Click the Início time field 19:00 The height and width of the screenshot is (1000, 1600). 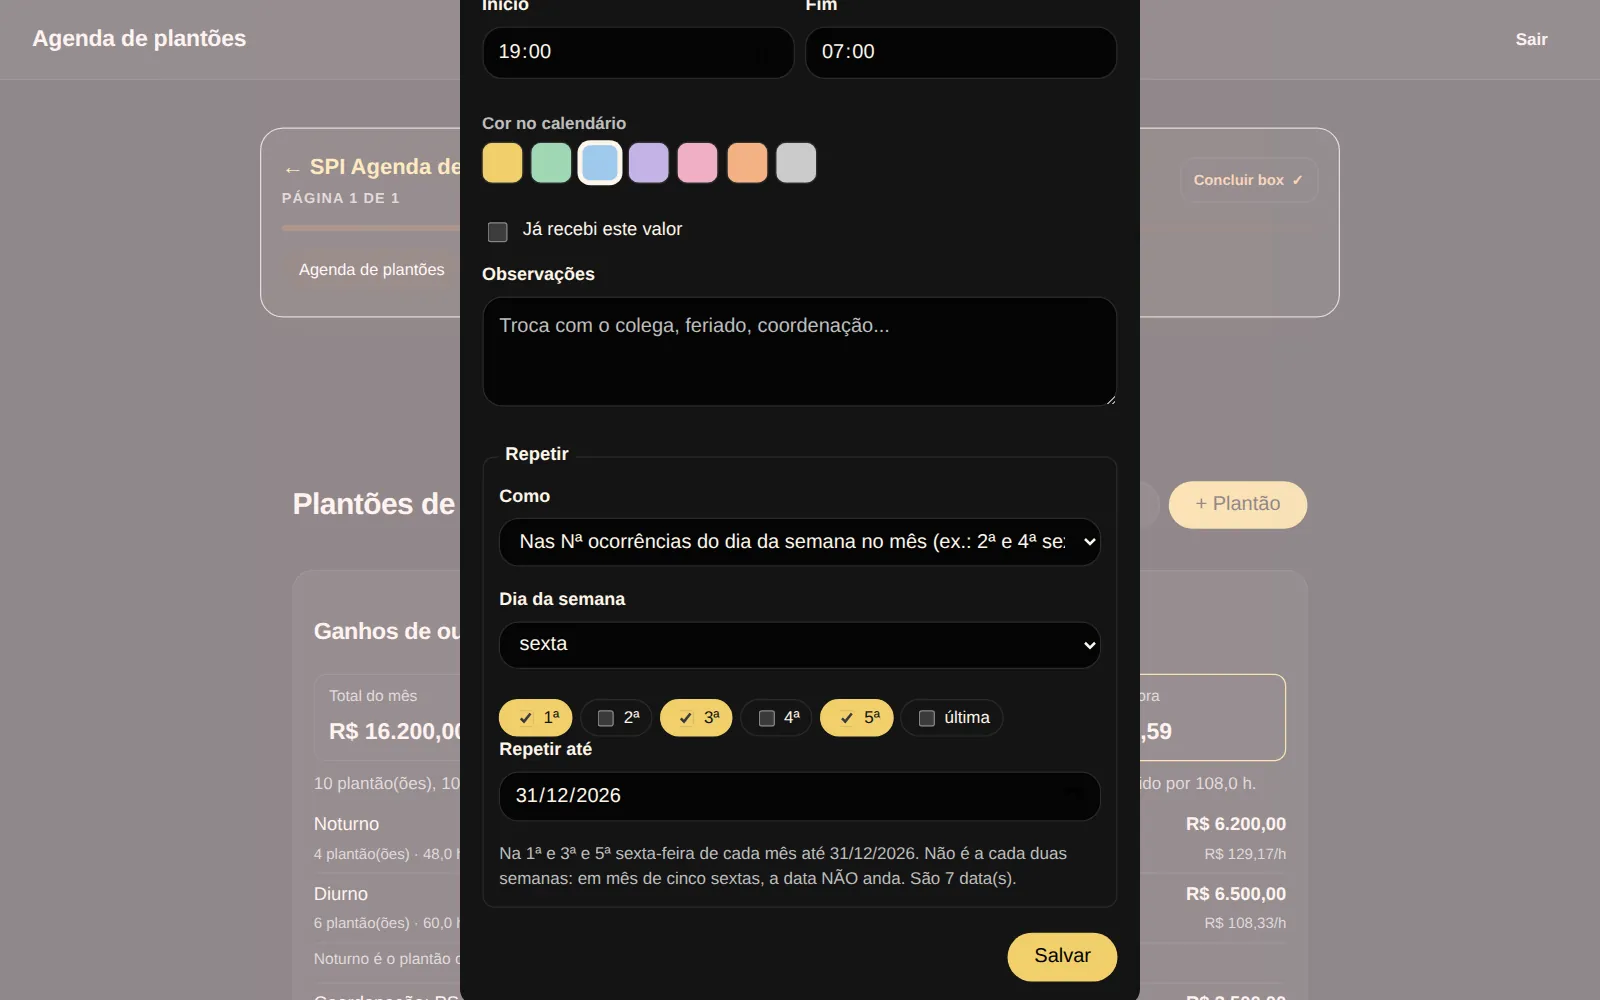(x=638, y=52)
